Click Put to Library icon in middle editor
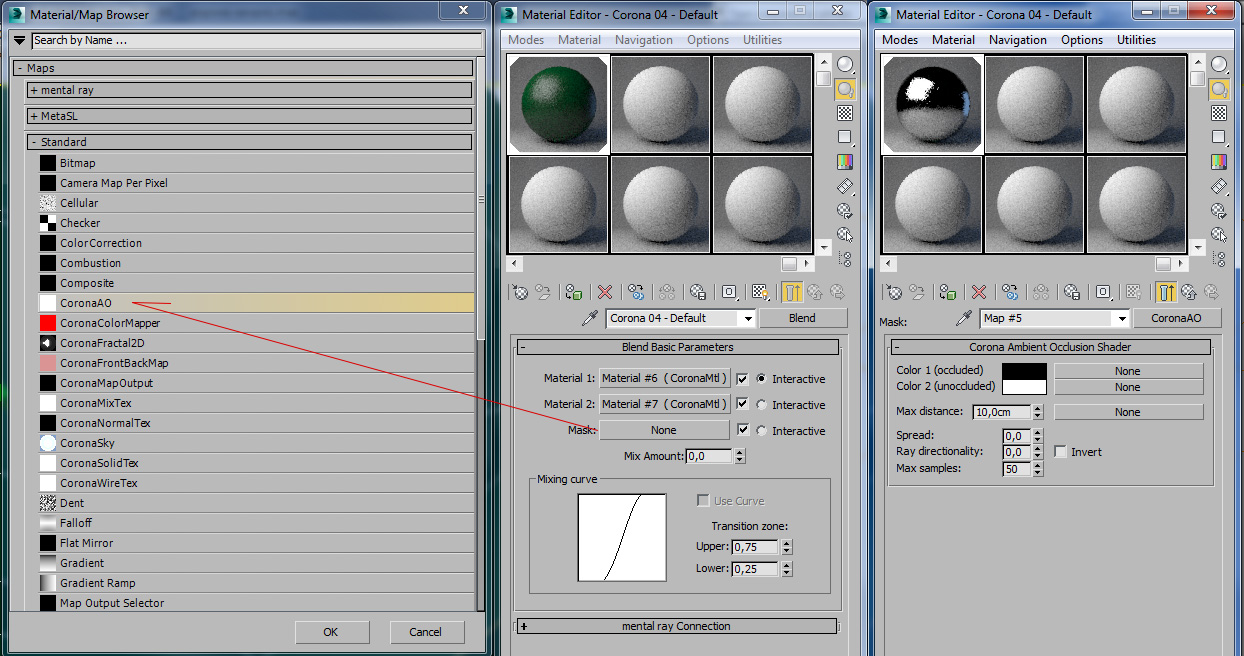 (699, 292)
